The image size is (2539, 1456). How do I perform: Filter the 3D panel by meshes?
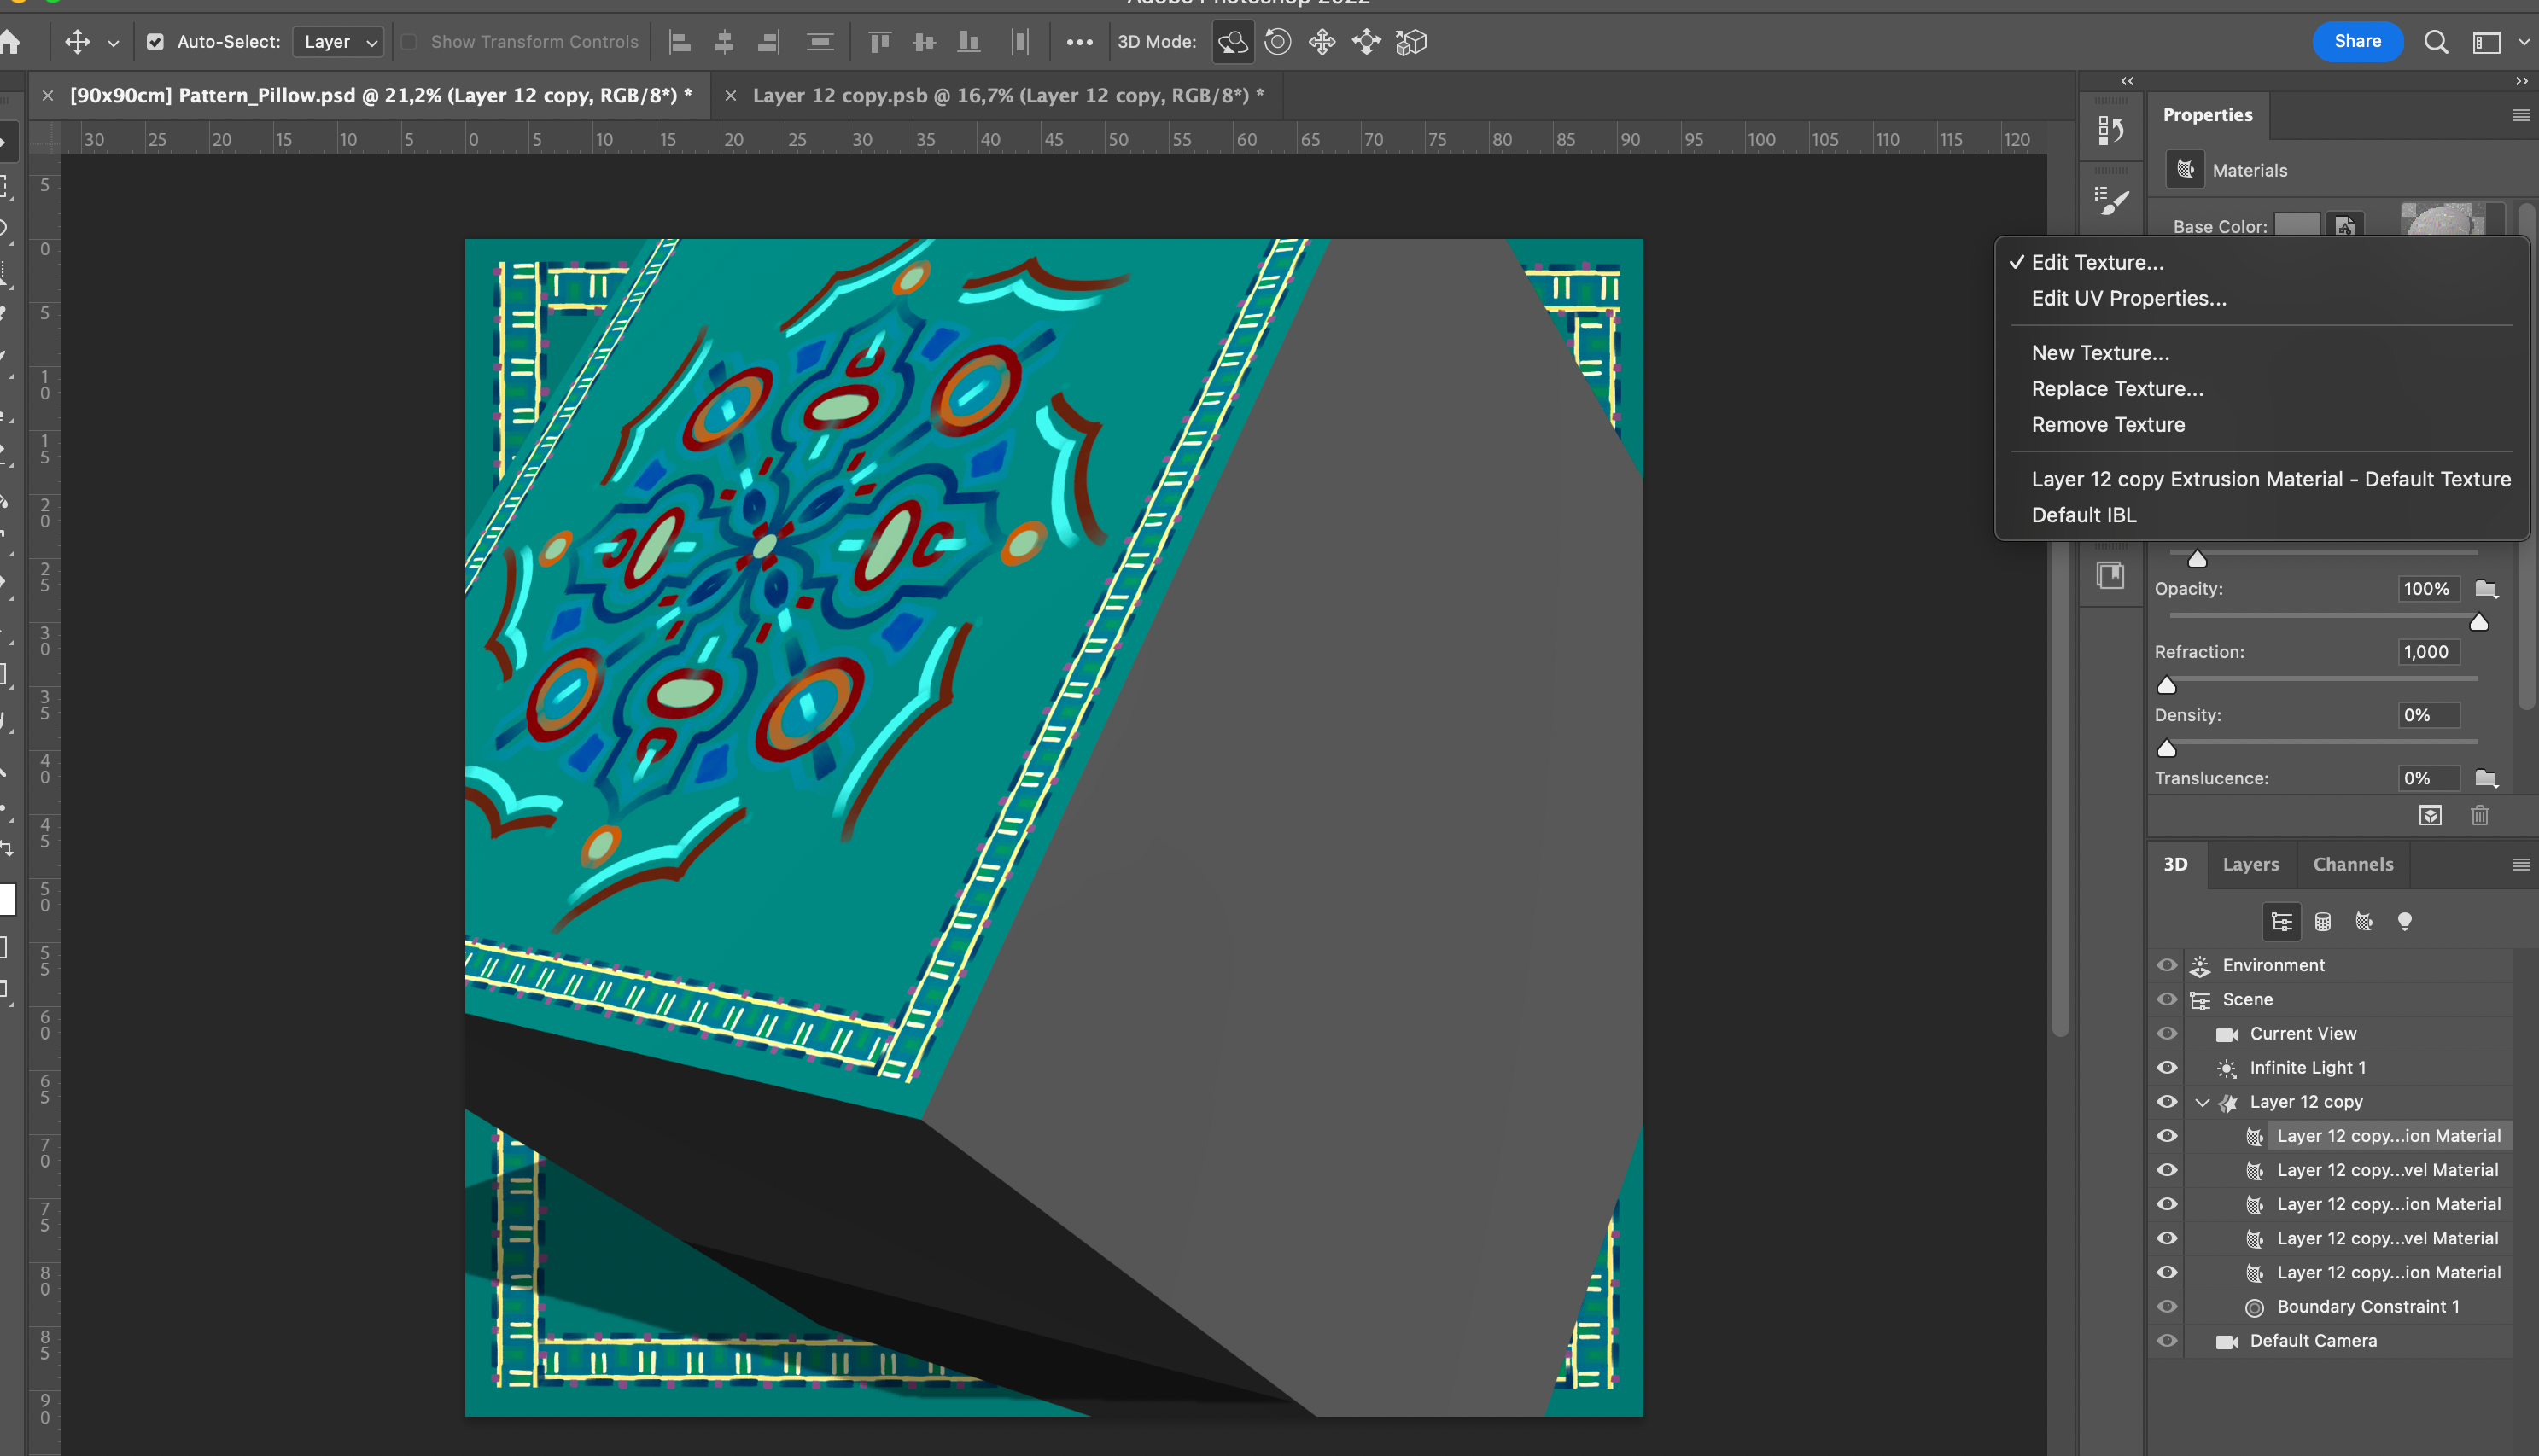pyautogui.click(x=2323, y=921)
